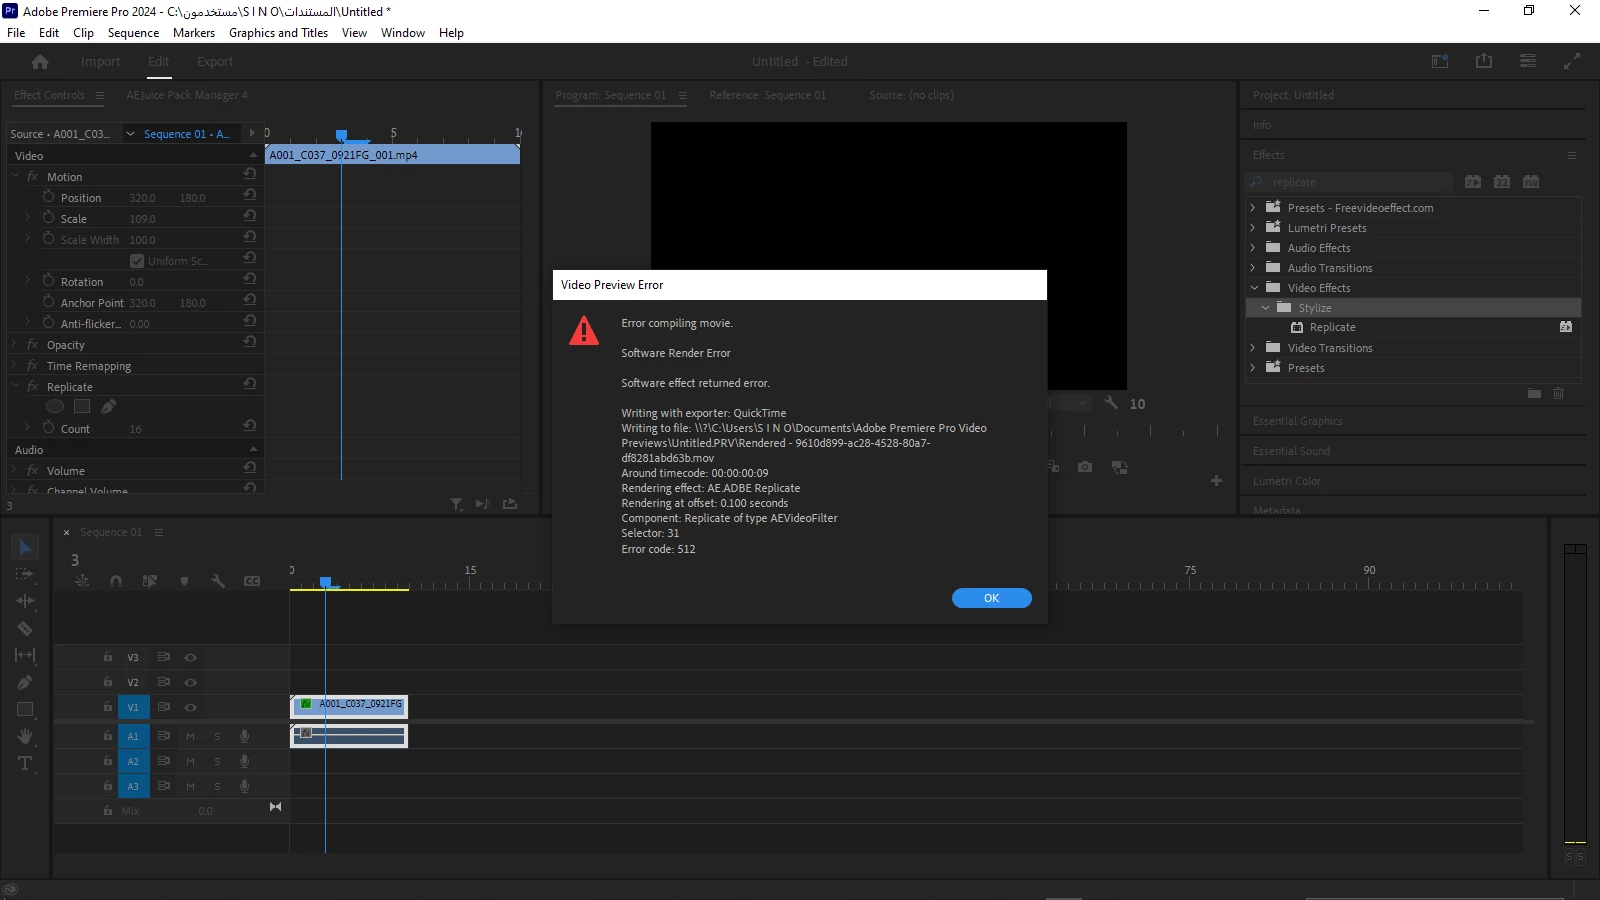Open the Source clip dropdown arrow
The image size is (1600, 900).
click(x=130, y=134)
